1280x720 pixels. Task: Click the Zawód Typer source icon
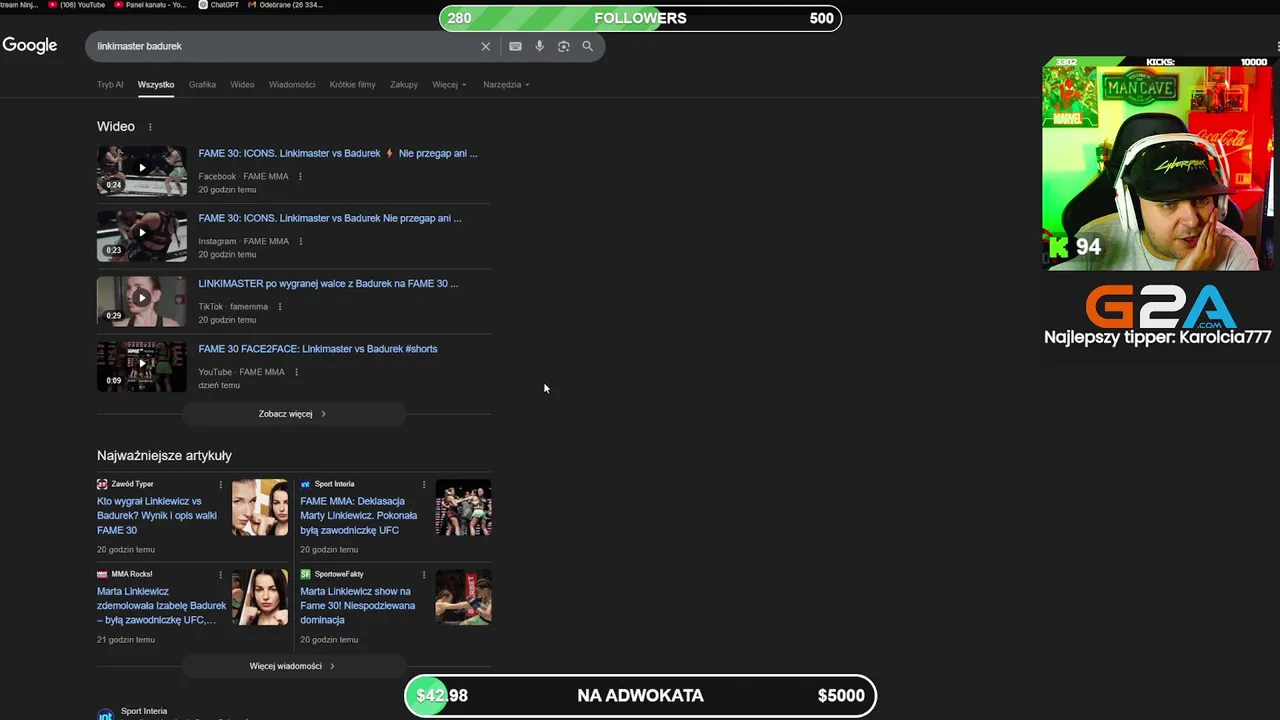click(102, 484)
